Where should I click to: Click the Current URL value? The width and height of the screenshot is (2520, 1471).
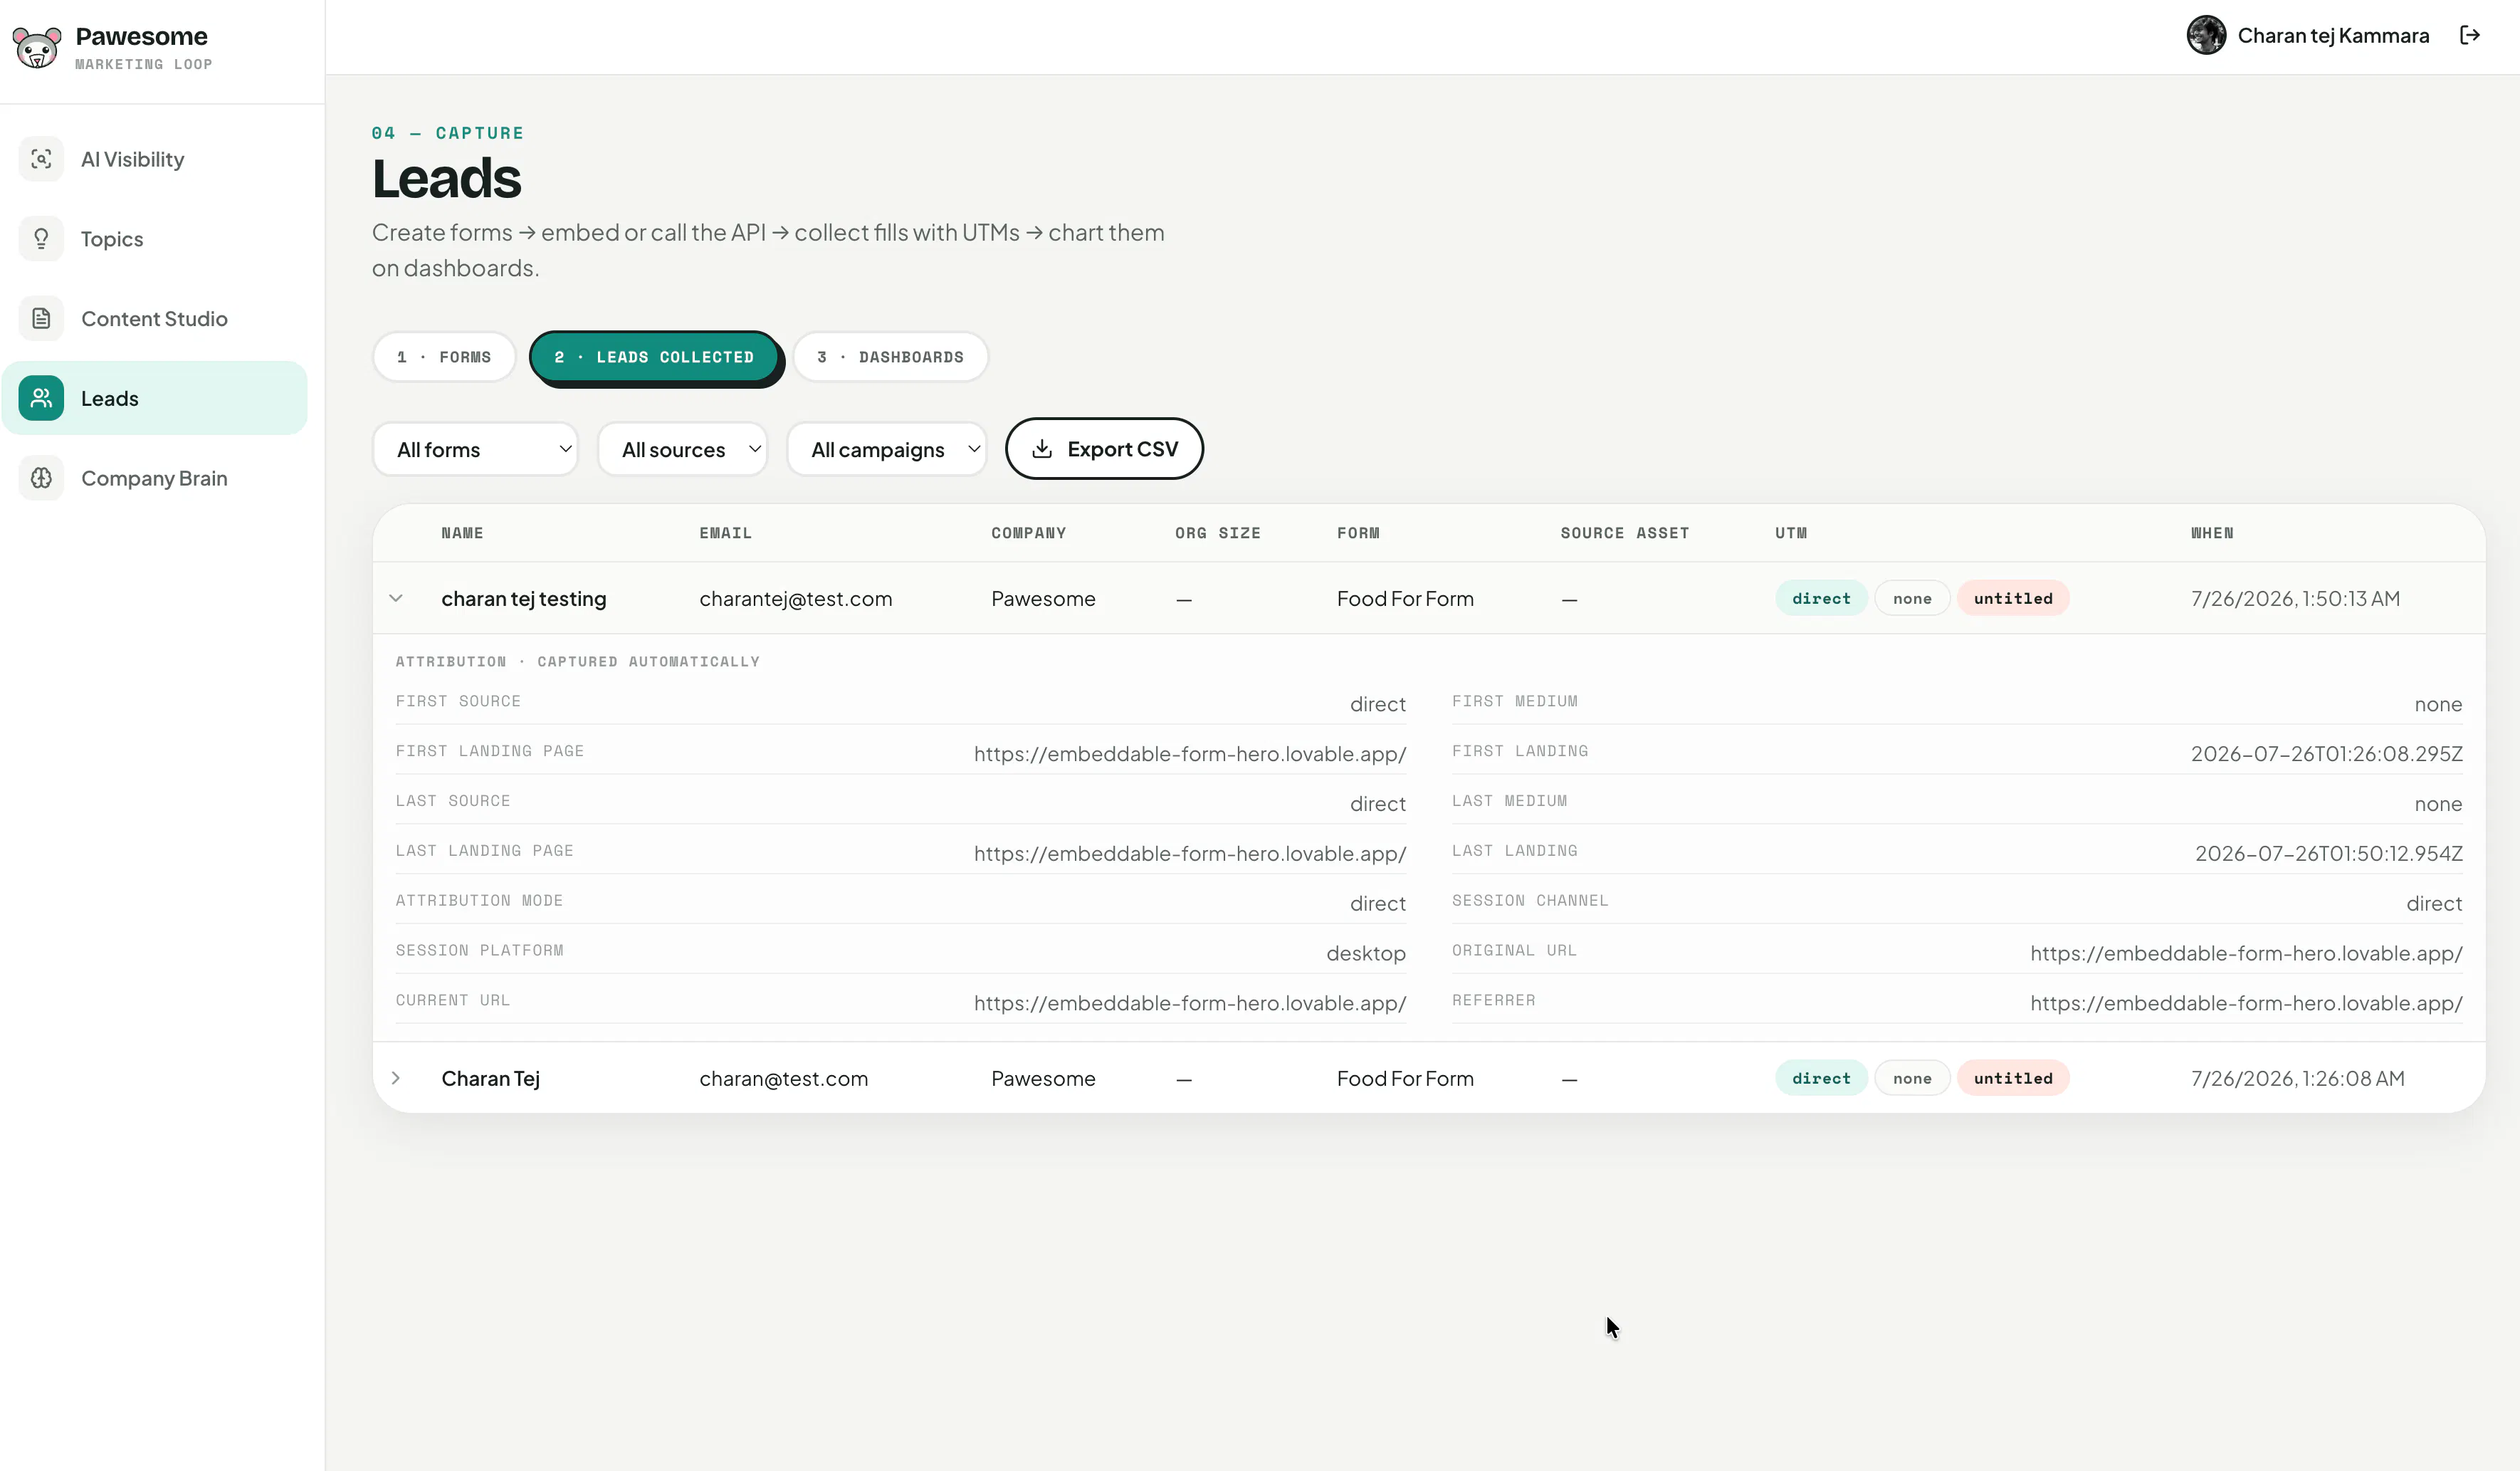click(x=1190, y=1003)
